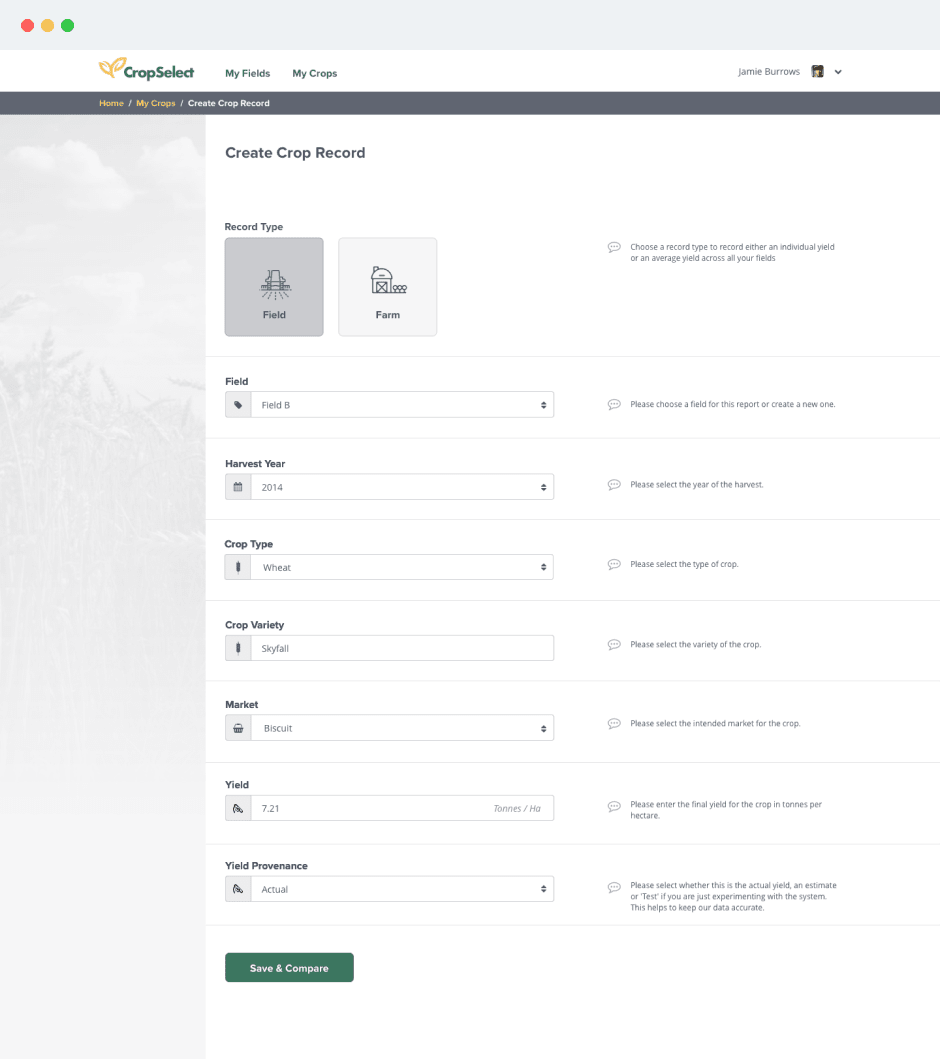Screen dimensions: 940x1059
Task: Click speech bubble icon for record type hint
Action: click(614, 247)
